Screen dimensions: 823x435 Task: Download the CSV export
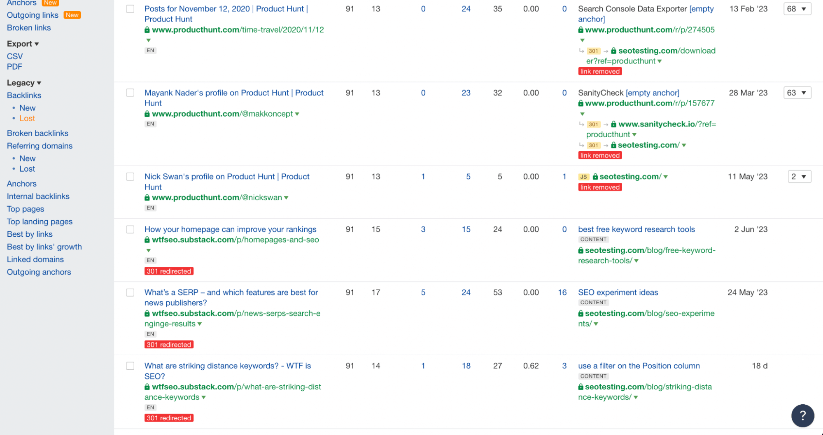[x=14, y=56]
